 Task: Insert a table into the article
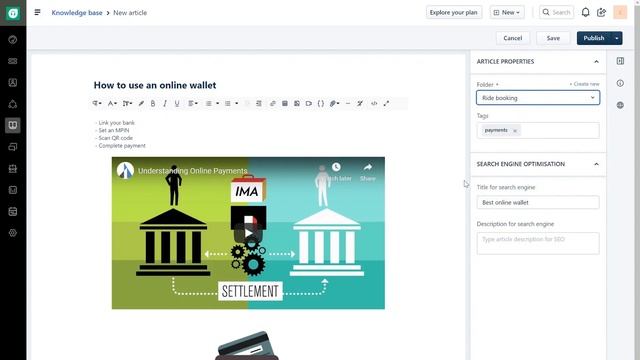point(285,104)
